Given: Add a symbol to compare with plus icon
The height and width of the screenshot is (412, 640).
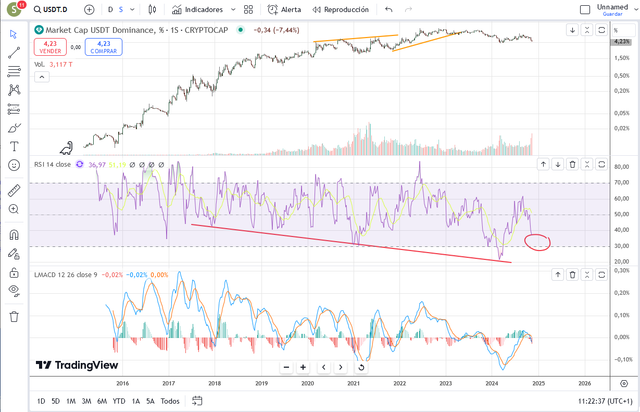Looking at the screenshot, I should [x=89, y=9].
